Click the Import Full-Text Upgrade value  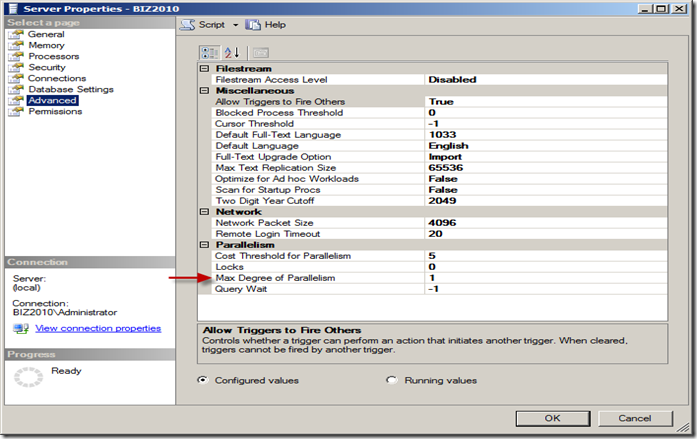tap(546, 157)
